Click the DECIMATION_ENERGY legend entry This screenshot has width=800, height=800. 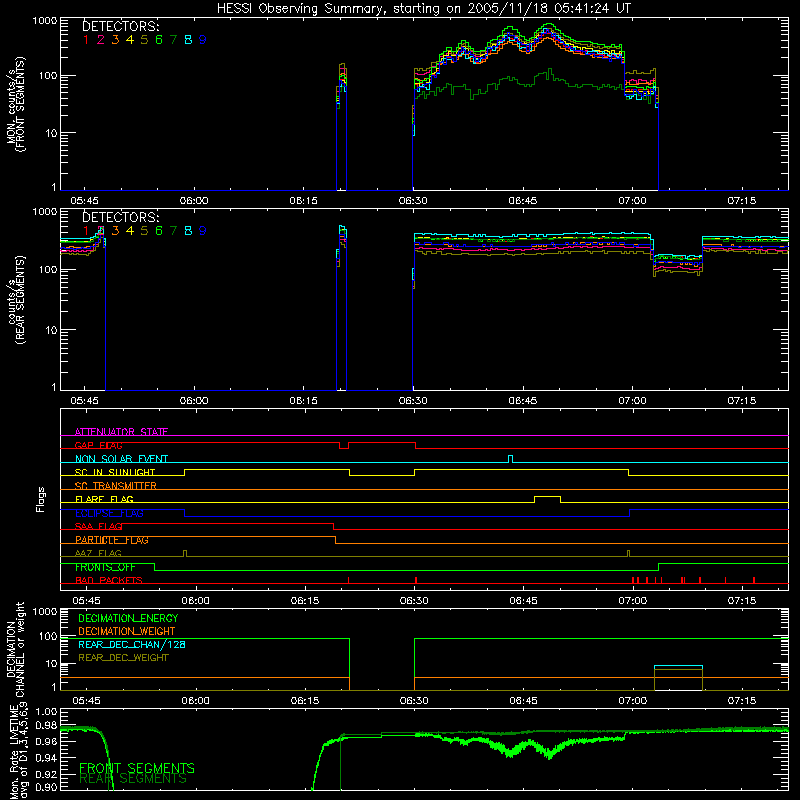(128, 618)
